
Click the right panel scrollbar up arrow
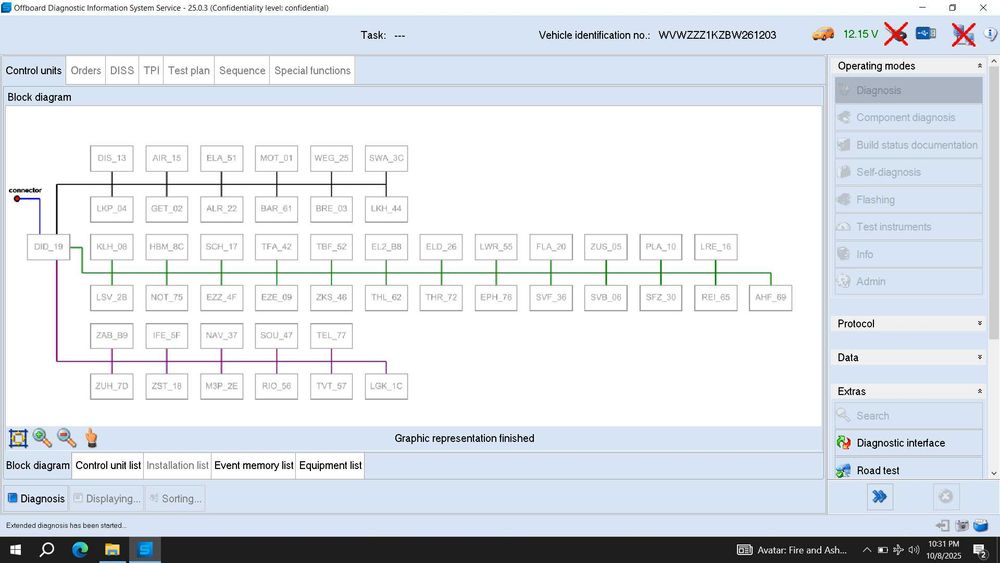pyautogui.click(x=994, y=62)
